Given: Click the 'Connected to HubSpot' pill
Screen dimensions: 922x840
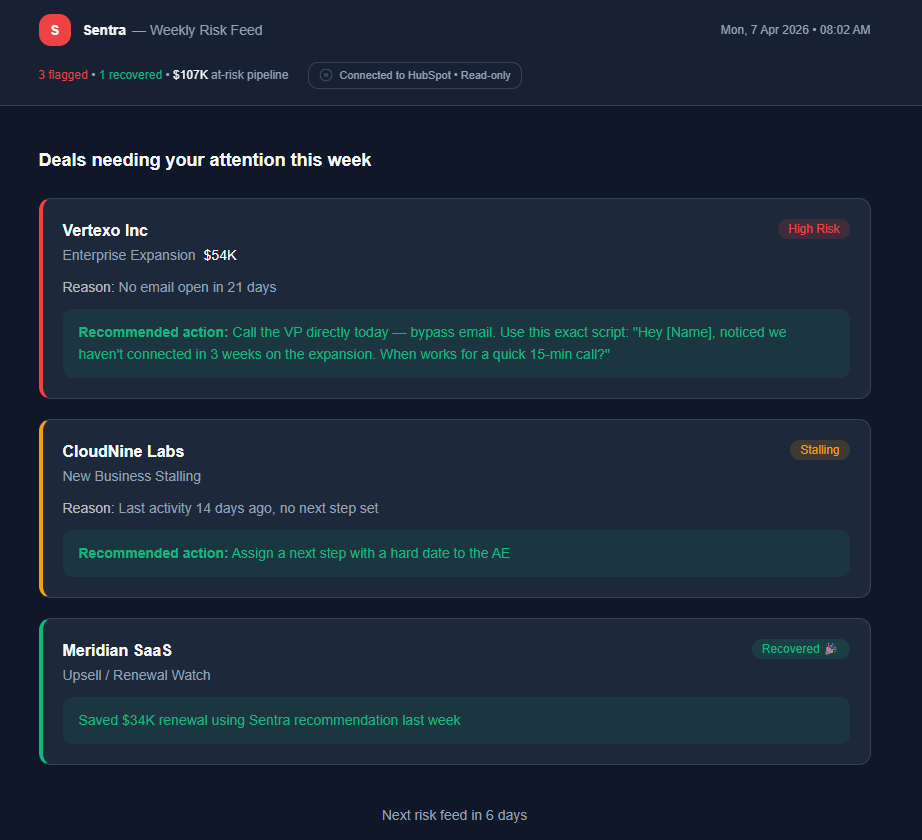Looking at the screenshot, I should tap(414, 75).
